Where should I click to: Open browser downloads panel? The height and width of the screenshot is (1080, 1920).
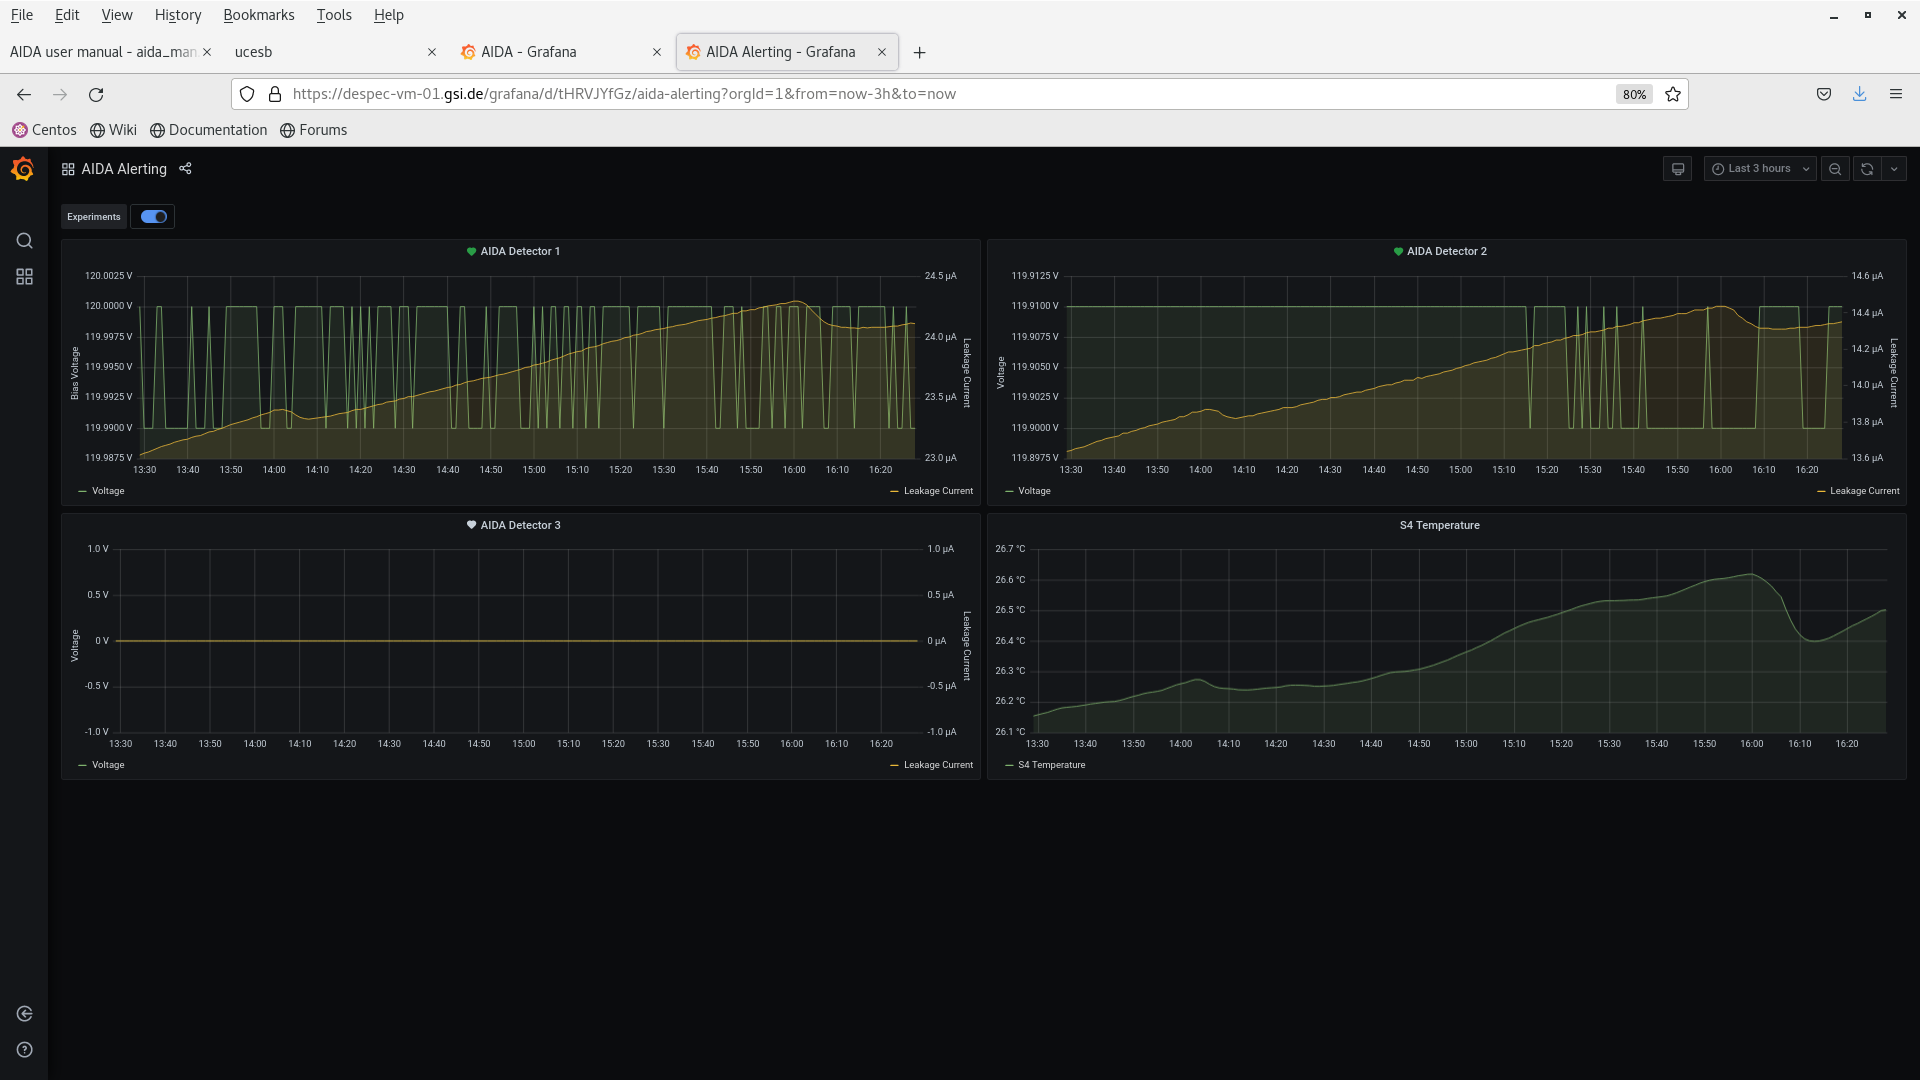(1860, 94)
